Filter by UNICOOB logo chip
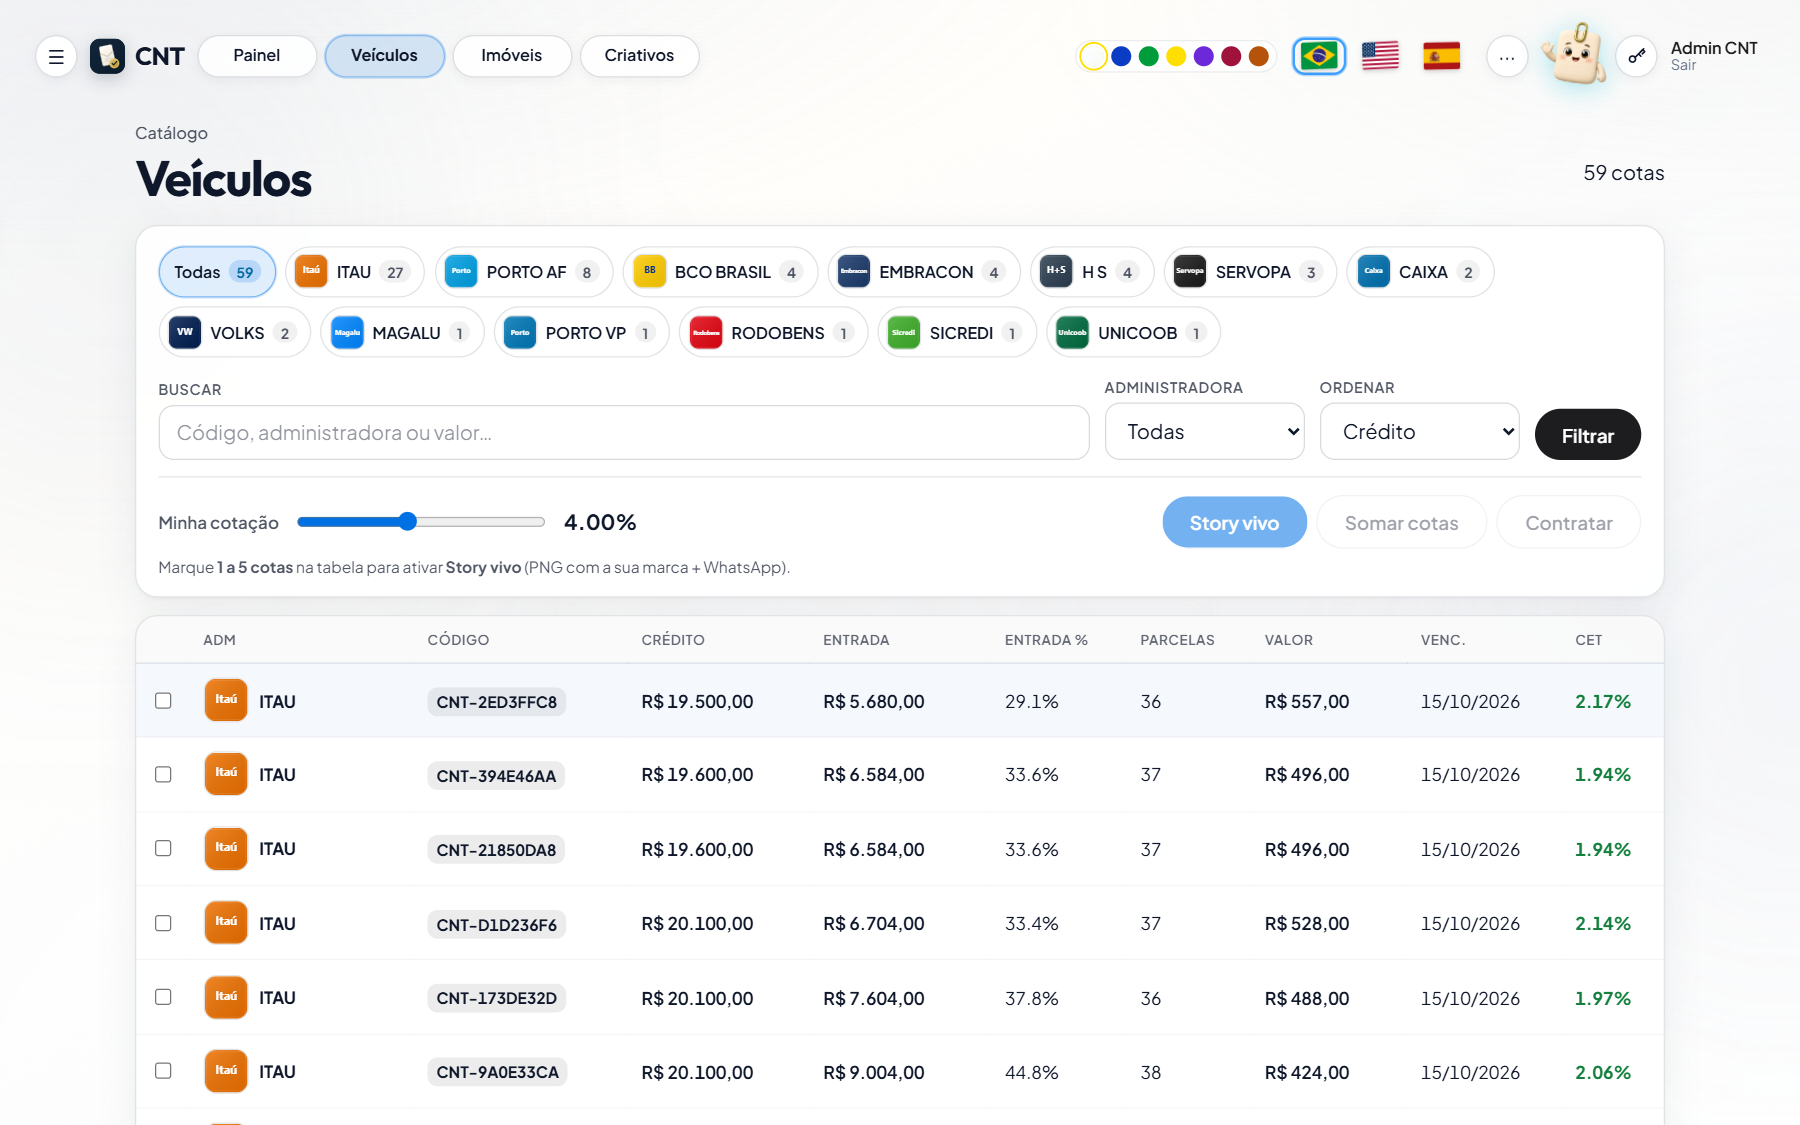This screenshot has height=1125, width=1800. (x=1133, y=333)
